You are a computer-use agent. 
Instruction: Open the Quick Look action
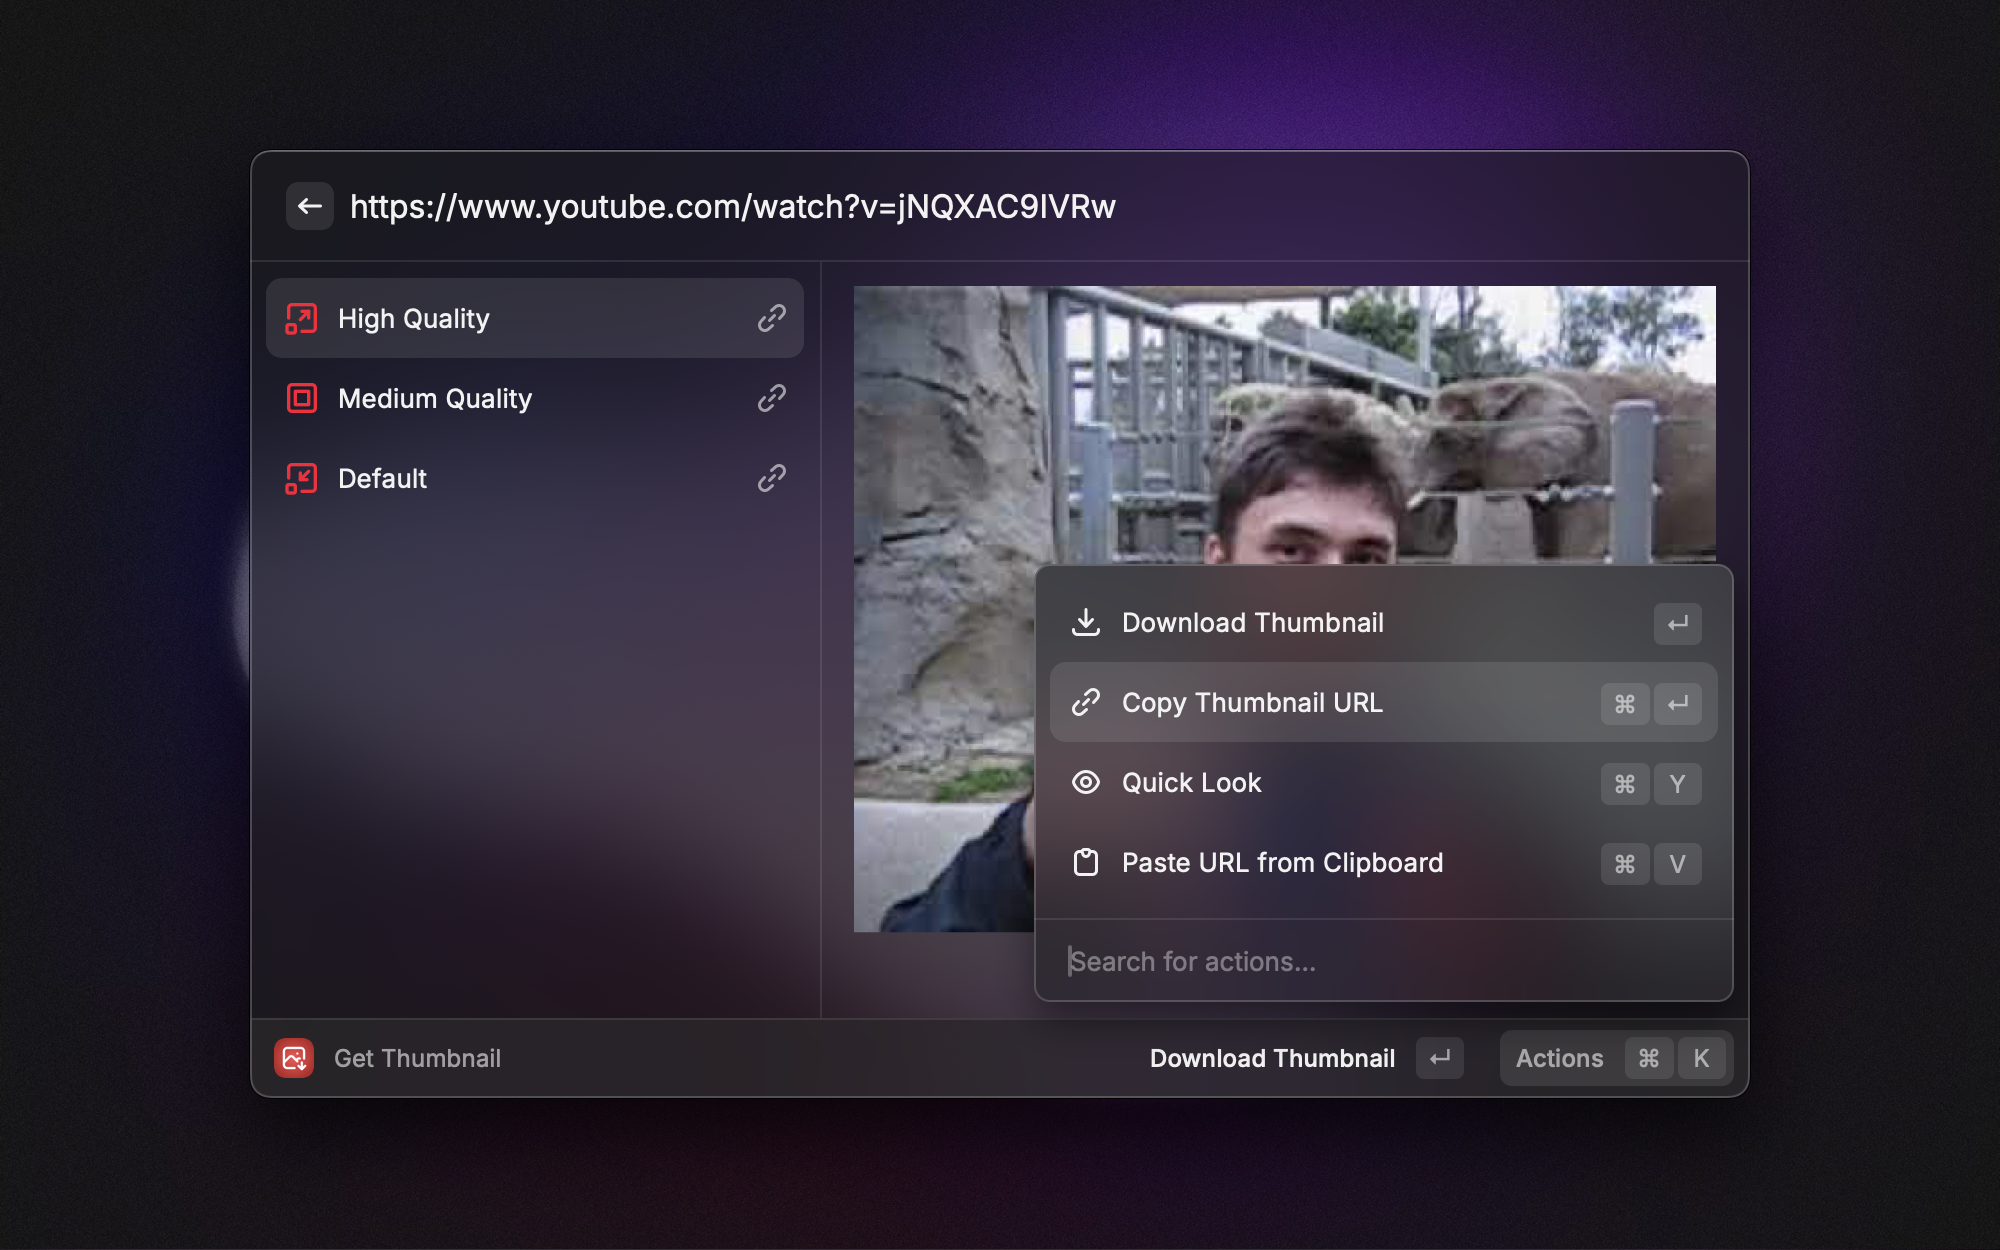[1192, 783]
